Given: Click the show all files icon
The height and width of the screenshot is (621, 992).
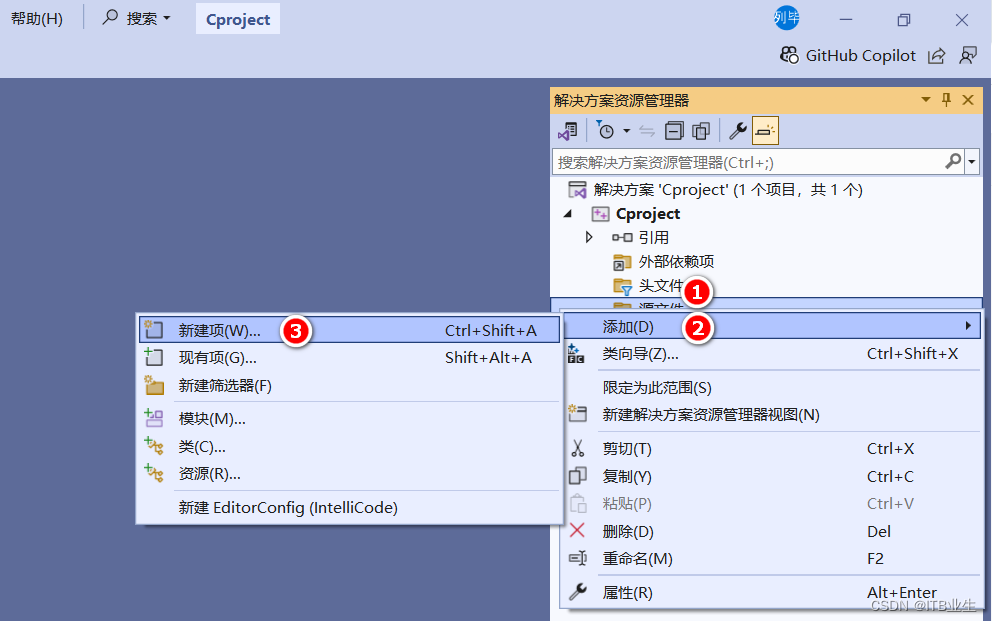Looking at the screenshot, I should 701,131.
